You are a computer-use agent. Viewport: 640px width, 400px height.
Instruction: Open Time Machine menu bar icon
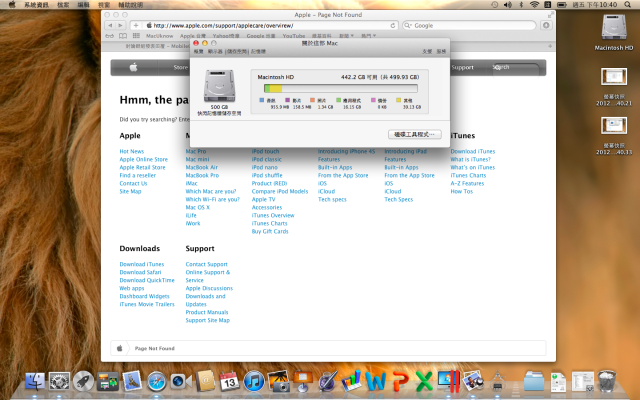(x=494, y=4)
